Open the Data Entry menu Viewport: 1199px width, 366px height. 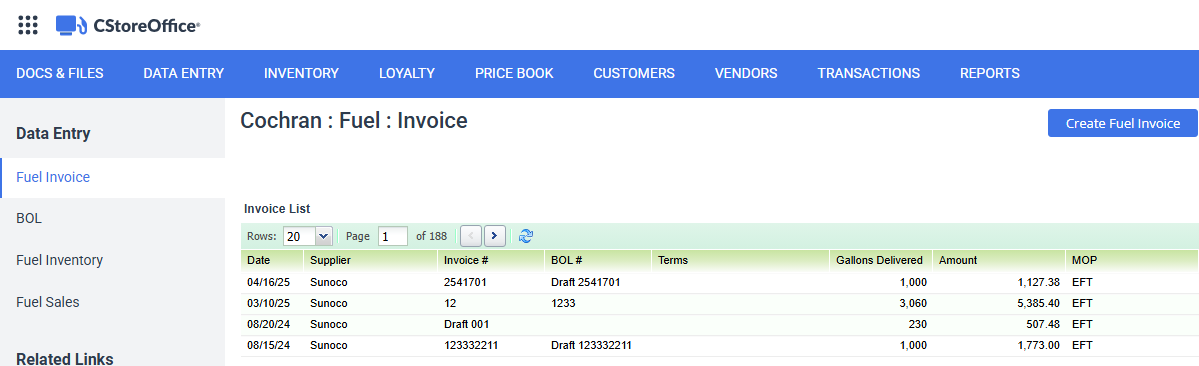tap(184, 73)
